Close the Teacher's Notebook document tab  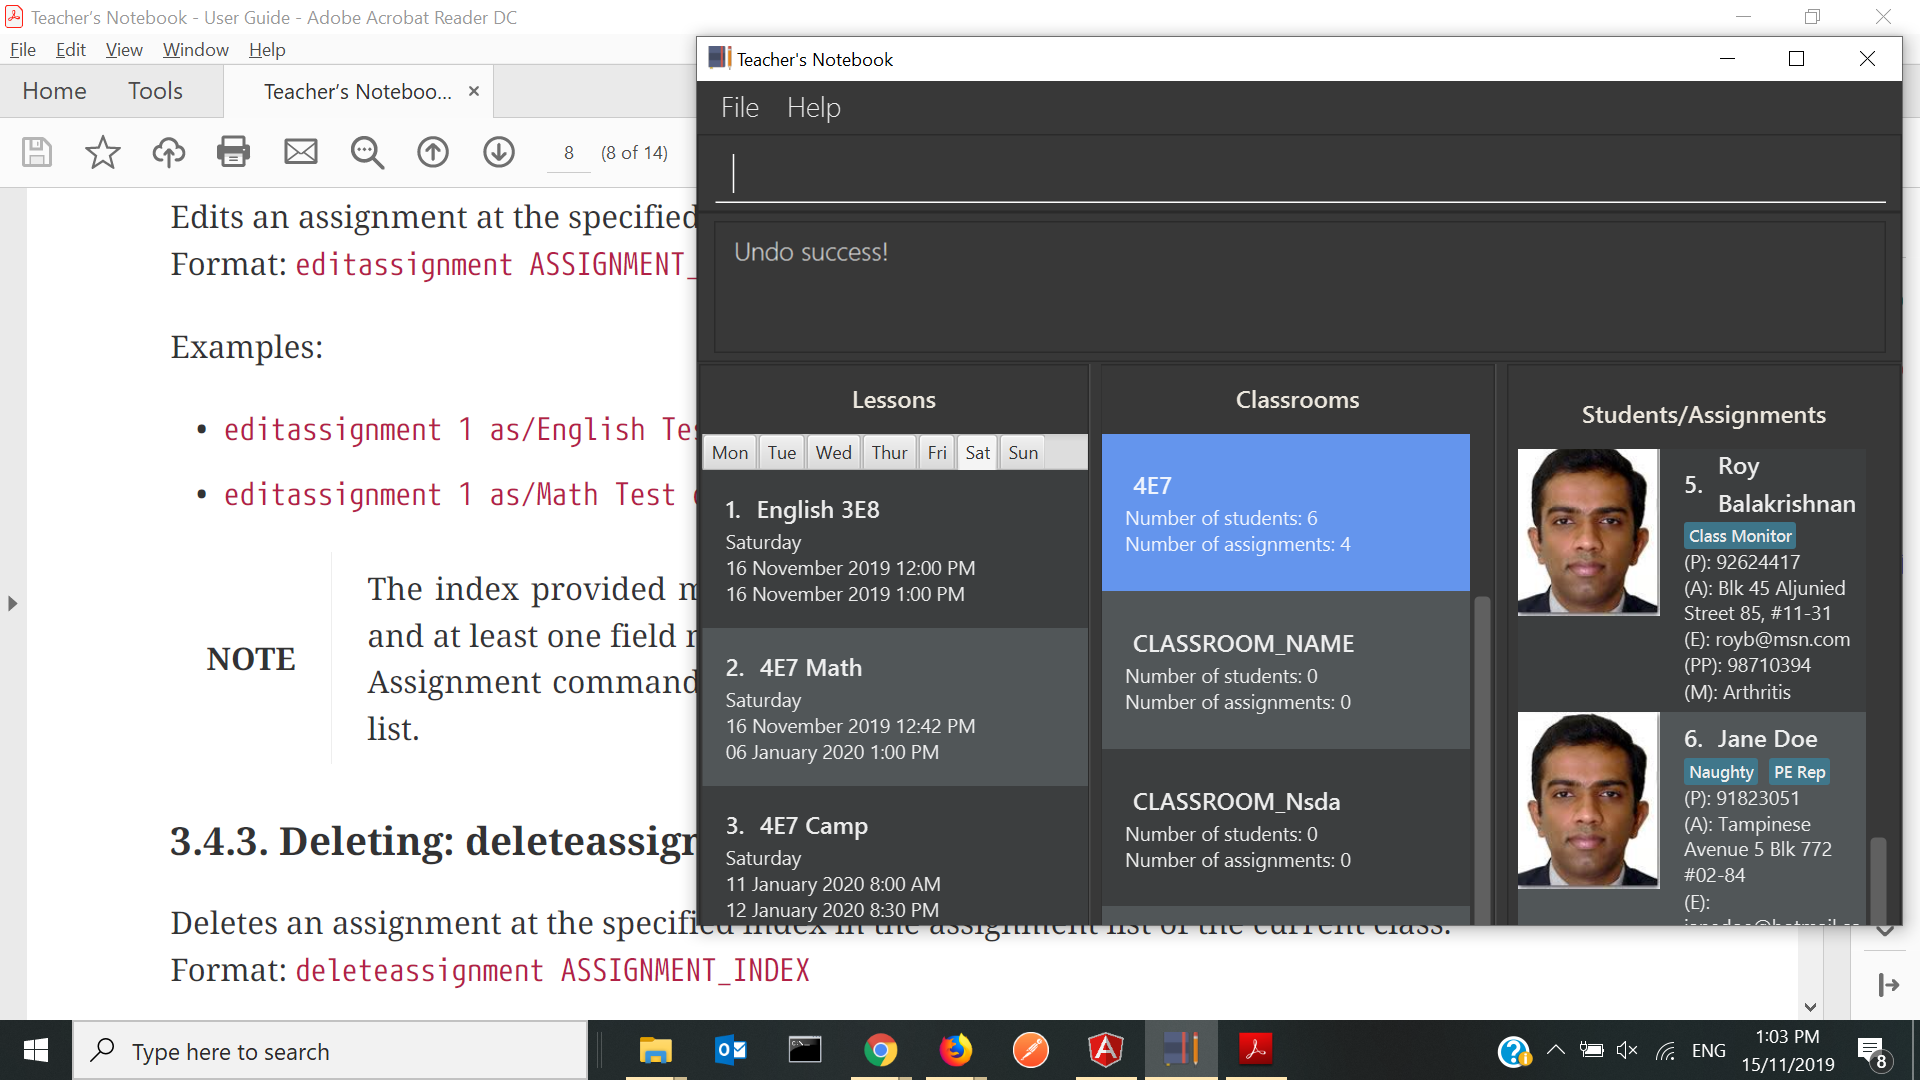point(474,91)
